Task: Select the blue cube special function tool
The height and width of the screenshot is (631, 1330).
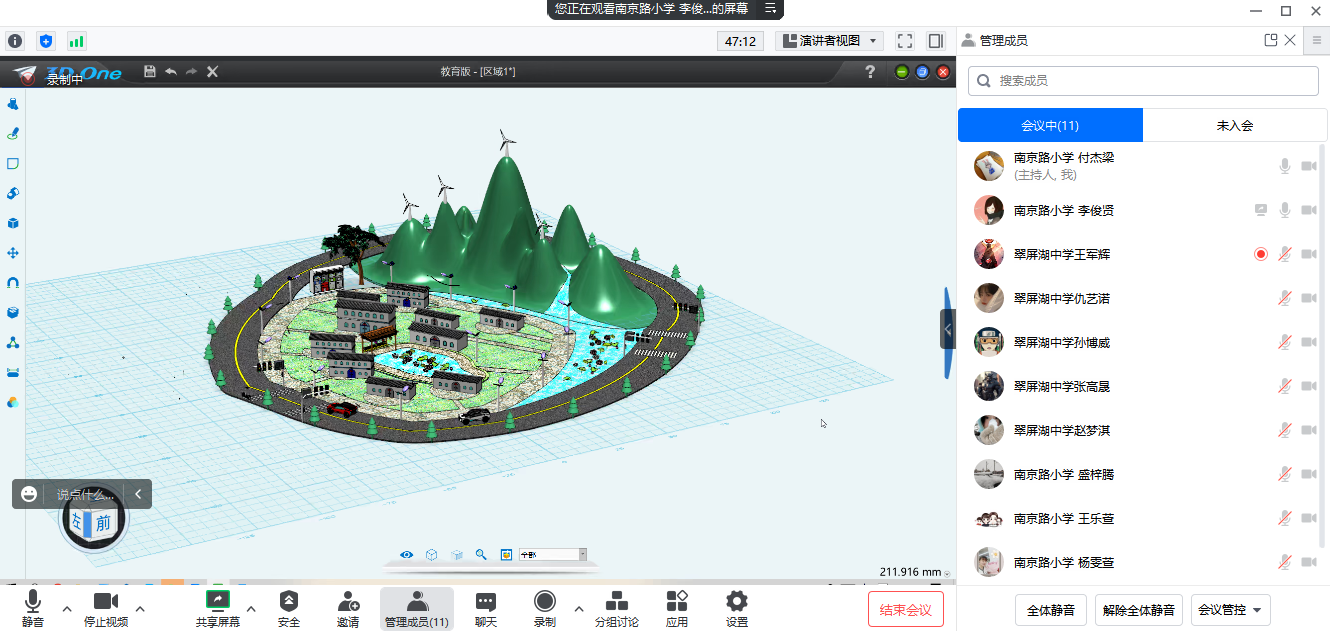Action: [x=13, y=223]
